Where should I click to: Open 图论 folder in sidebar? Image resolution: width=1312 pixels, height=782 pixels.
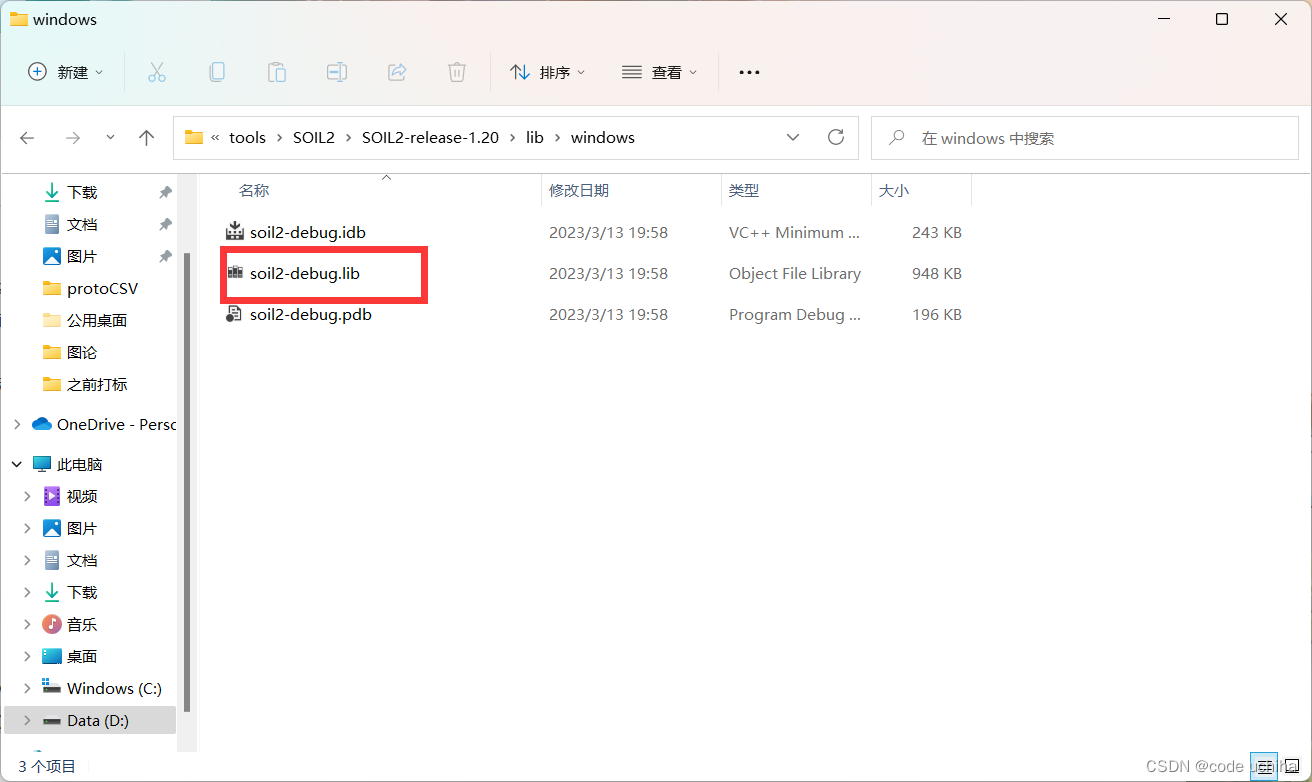(82, 352)
